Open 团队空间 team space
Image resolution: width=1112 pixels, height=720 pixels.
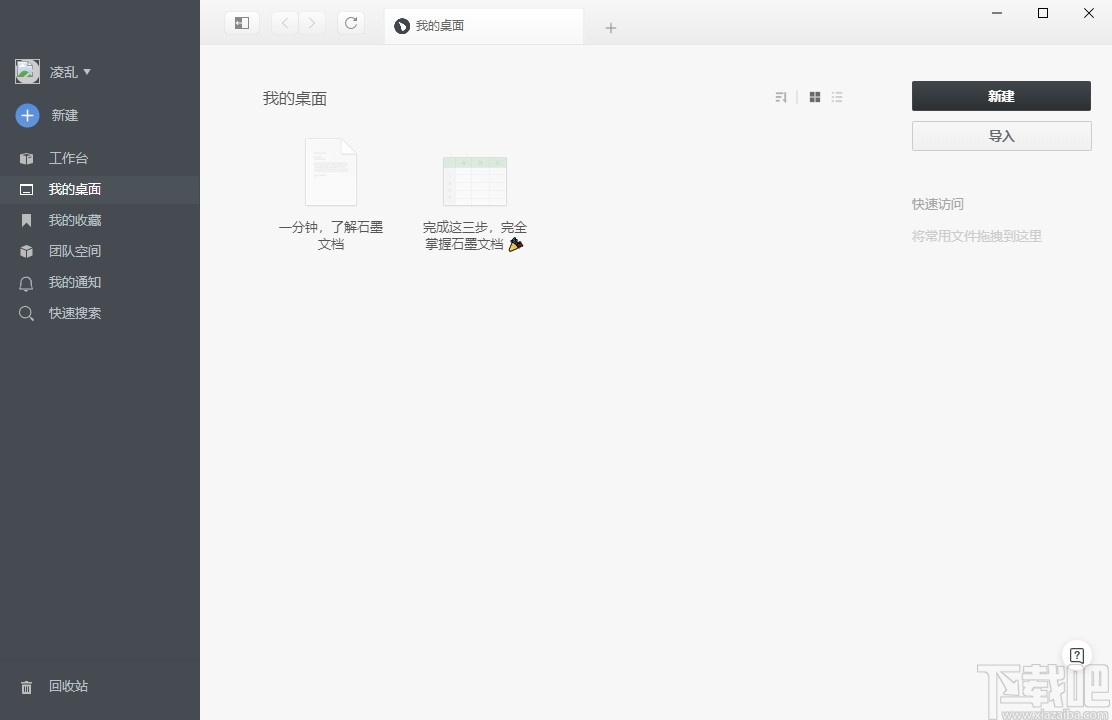[x=74, y=251]
